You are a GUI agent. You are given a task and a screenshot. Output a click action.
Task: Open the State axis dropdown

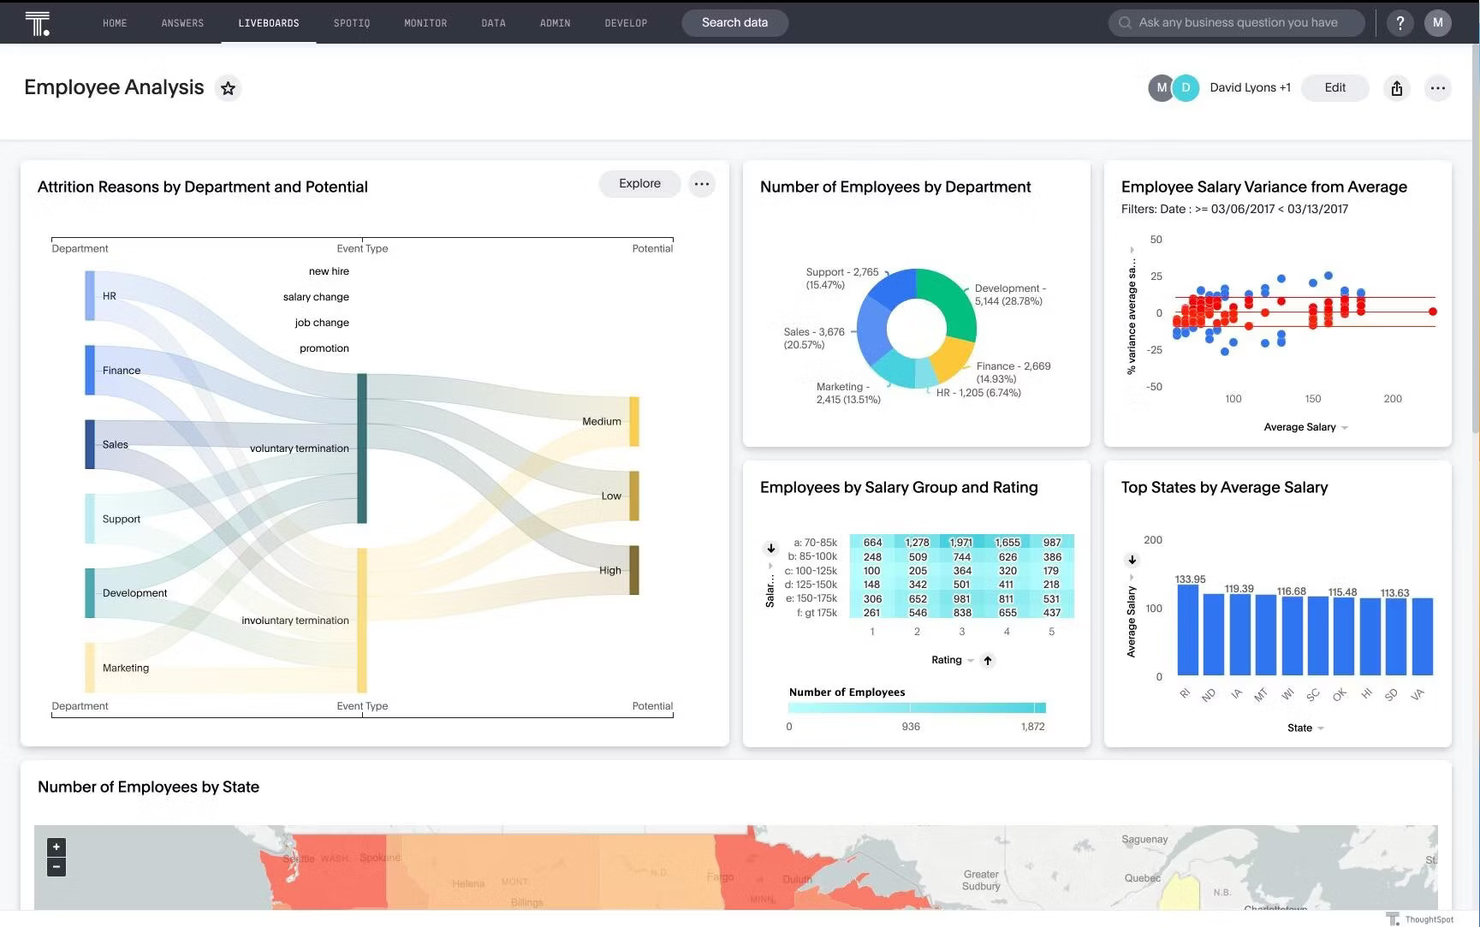pos(1305,728)
